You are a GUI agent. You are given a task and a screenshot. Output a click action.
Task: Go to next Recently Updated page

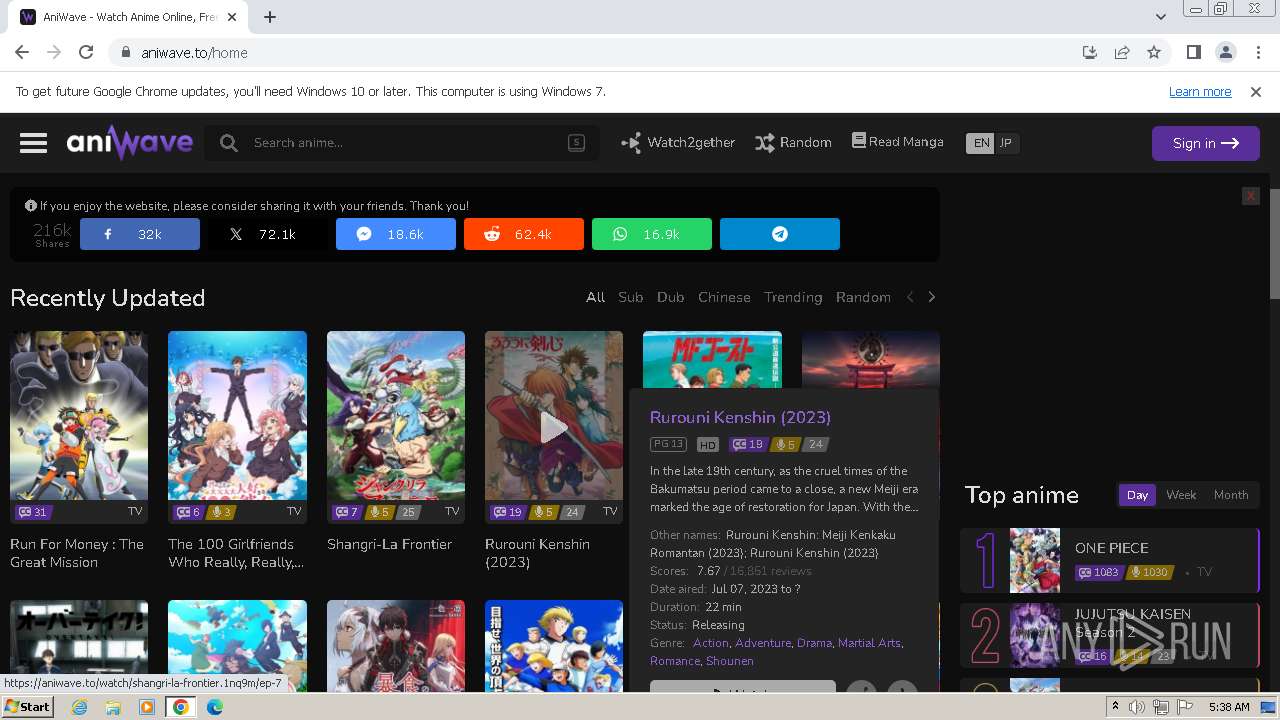pos(932,297)
